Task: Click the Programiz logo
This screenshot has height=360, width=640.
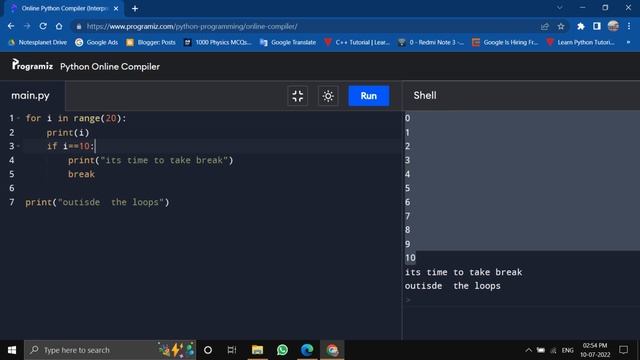Action: 32,65
